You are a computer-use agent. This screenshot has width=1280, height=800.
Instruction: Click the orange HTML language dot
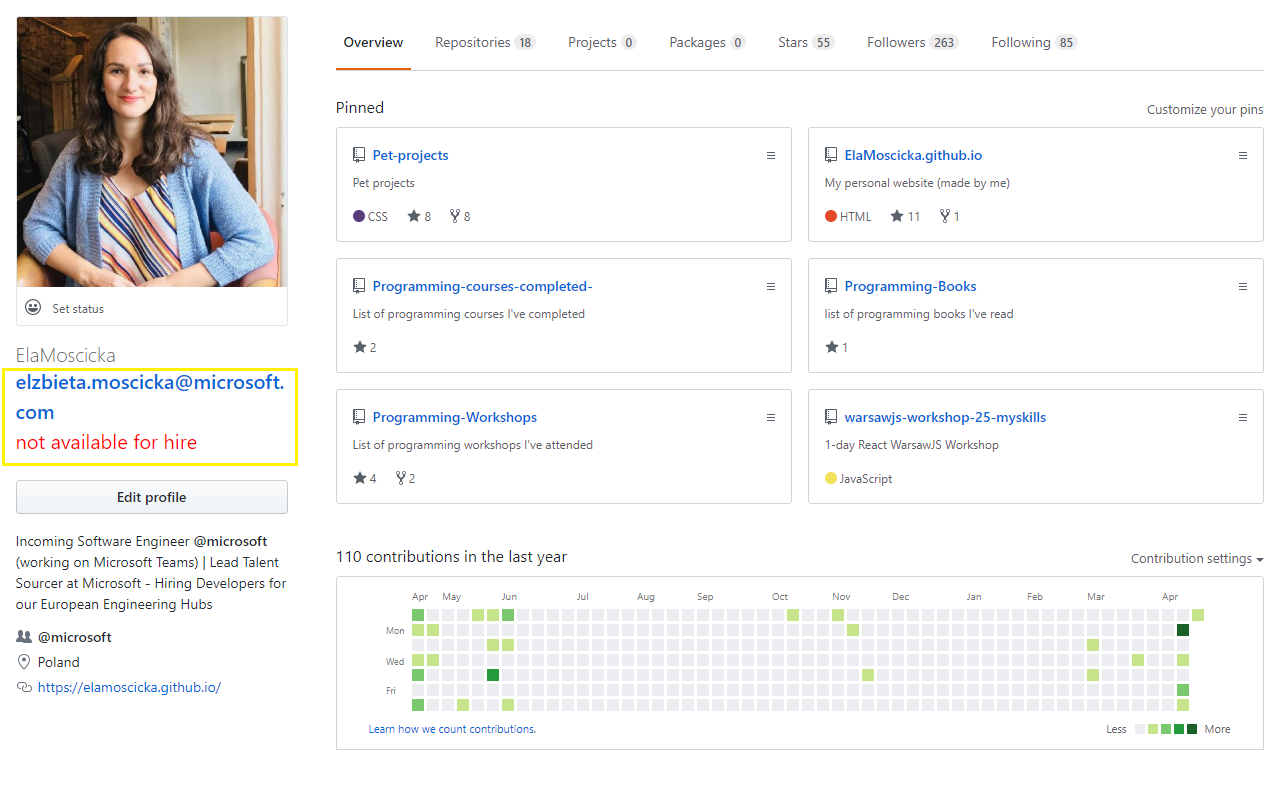pos(831,216)
